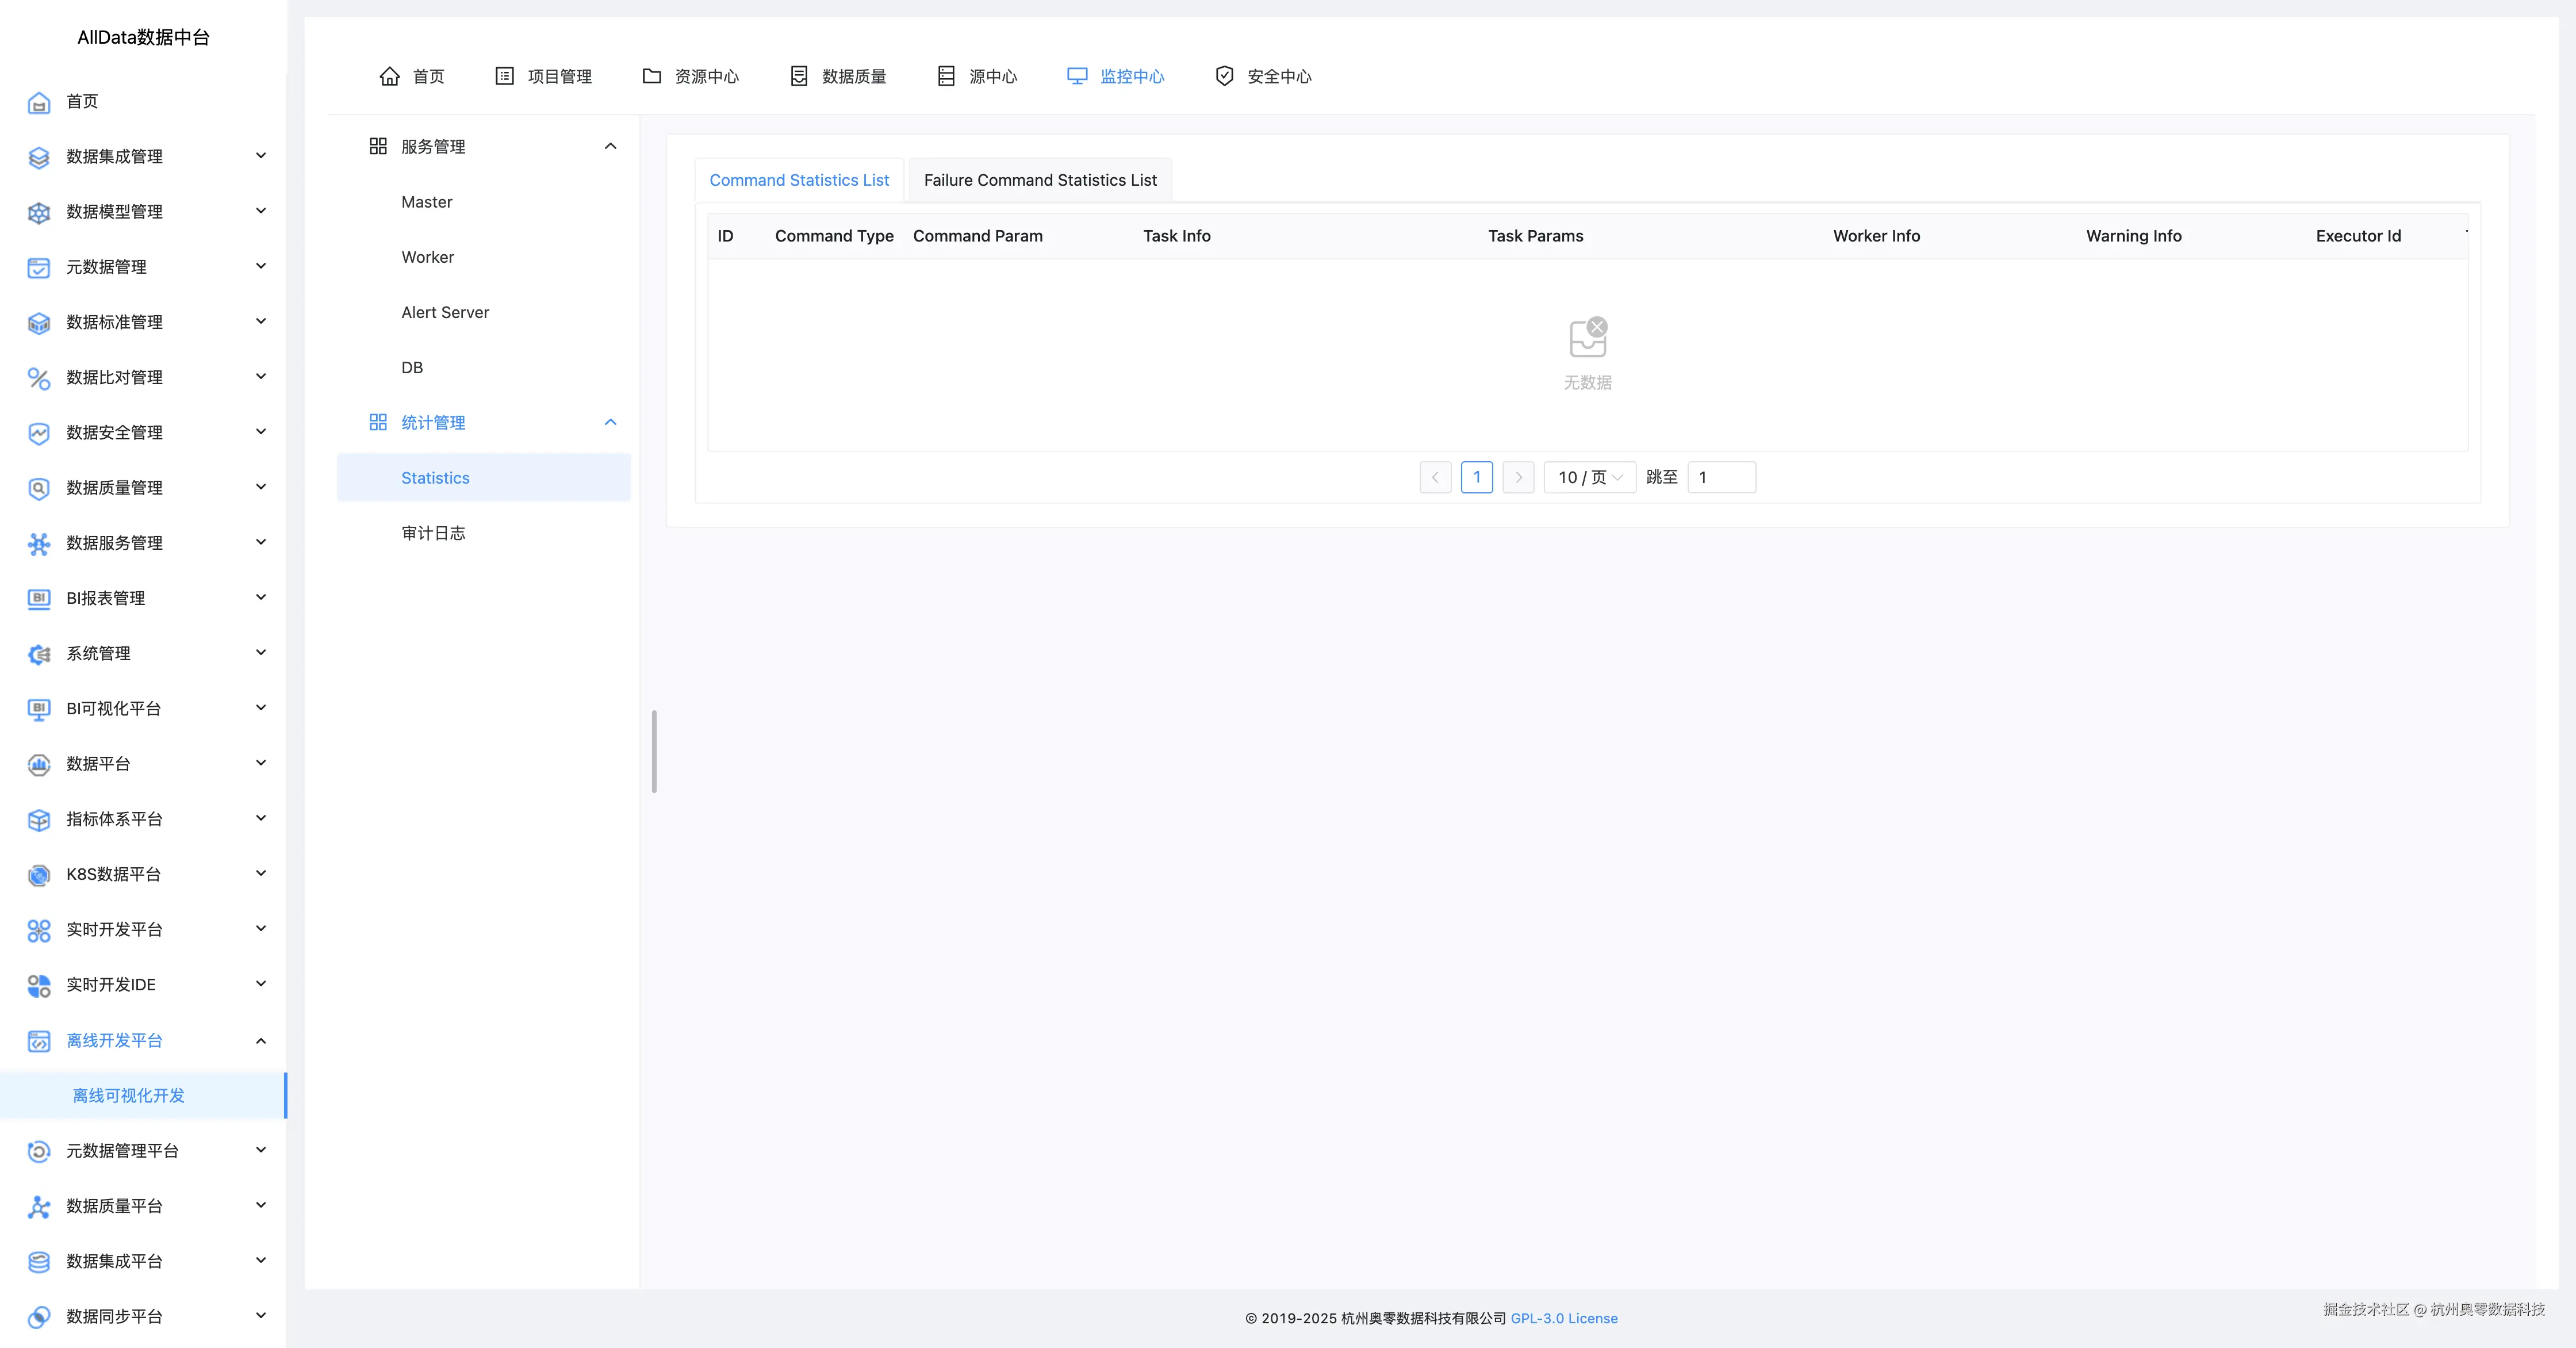Click the 资源中心 folder icon
Image resolution: width=2576 pixels, height=1348 pixels.
(652, 76)
